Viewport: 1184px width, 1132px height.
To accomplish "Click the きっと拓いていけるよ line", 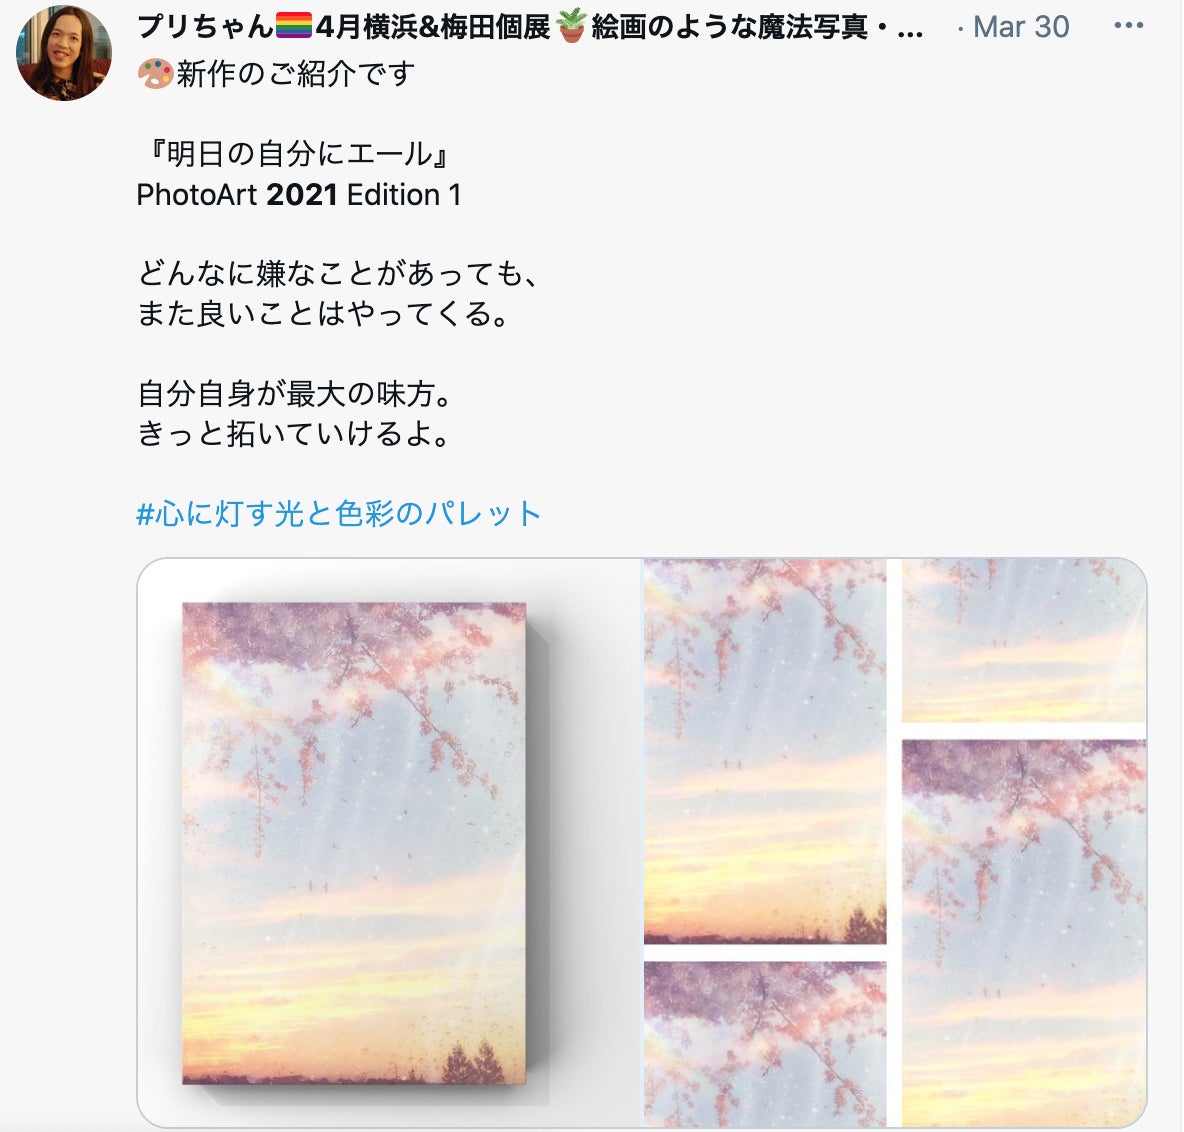I will (294, 433).
